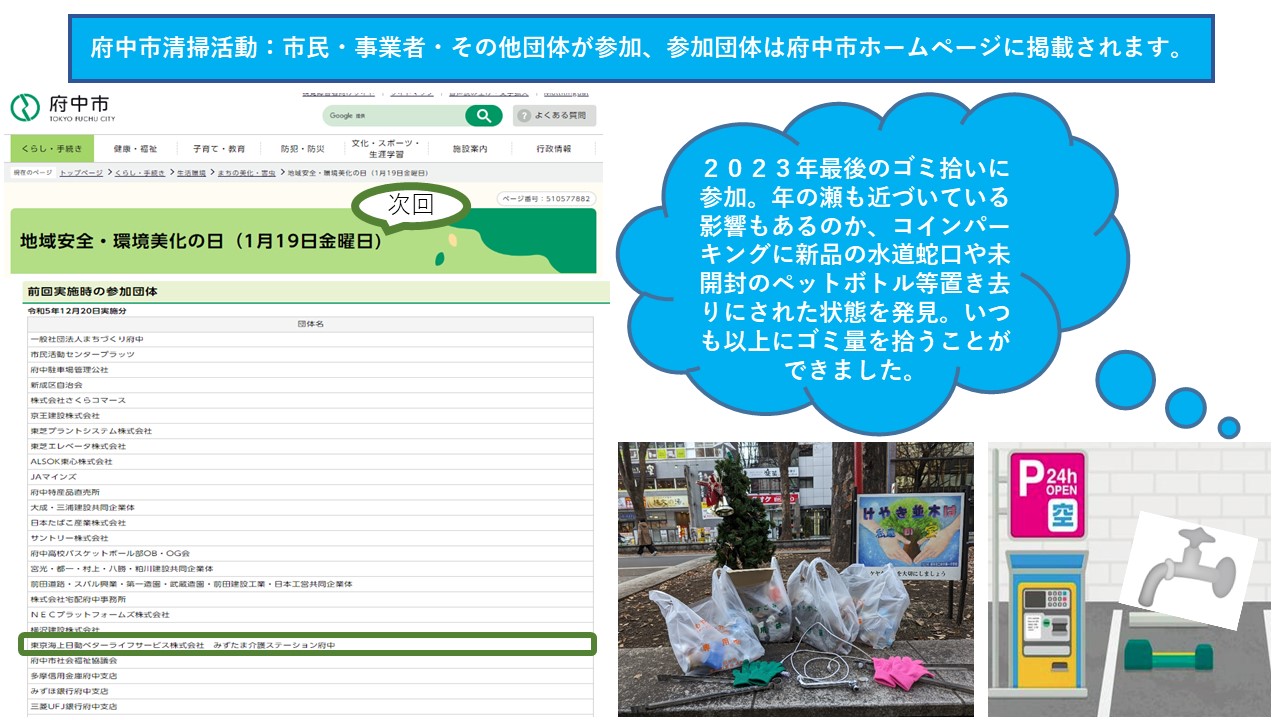Click the Fuchu City logo emblem
Image resolution: width=1280 pixels, height=720 pixels.
tap(25, 108)
